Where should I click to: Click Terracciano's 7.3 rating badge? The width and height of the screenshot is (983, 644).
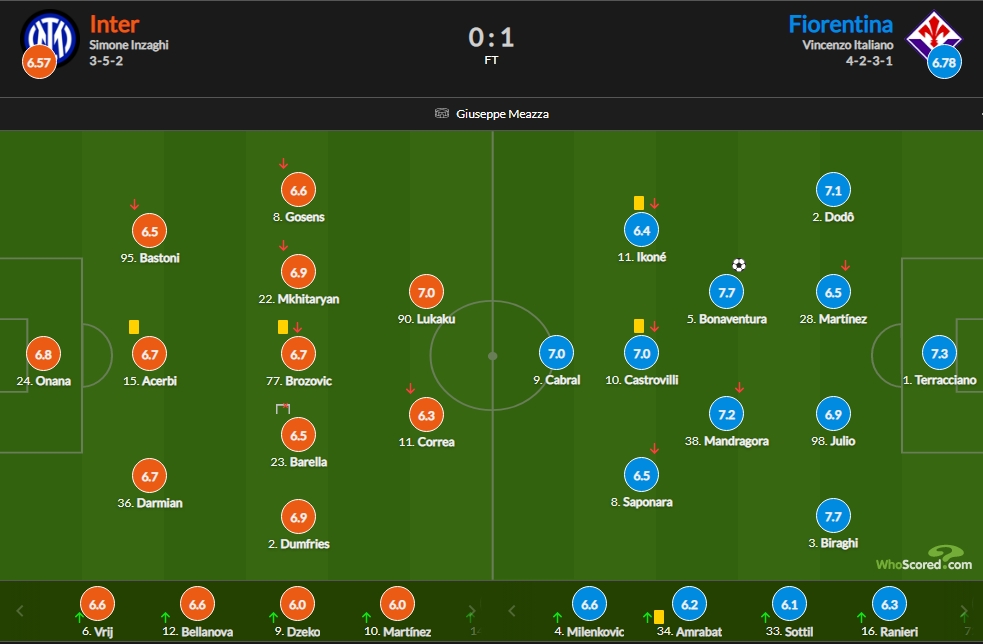939,354
